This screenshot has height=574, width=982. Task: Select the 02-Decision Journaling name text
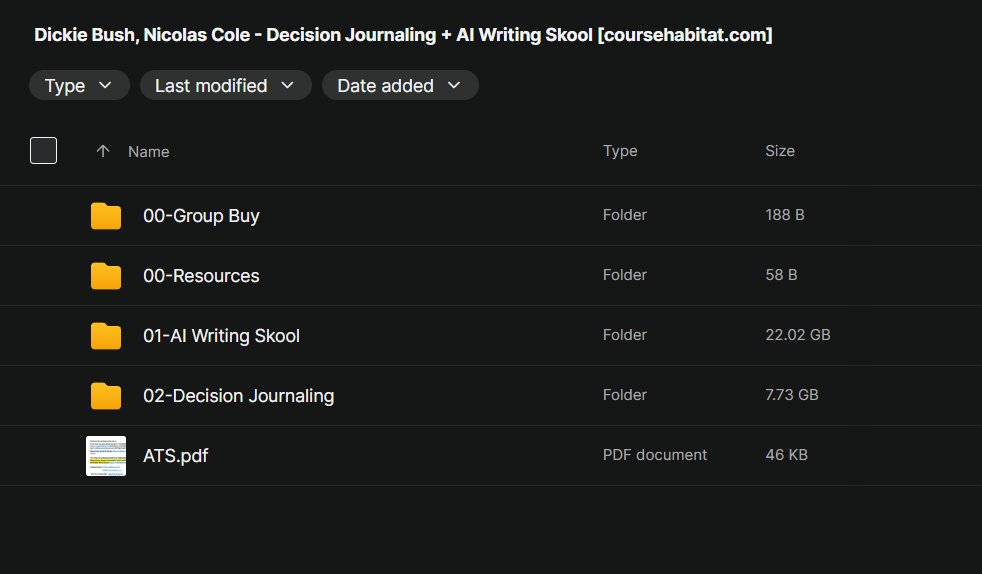pyautogui.click(x=239, y=396)
